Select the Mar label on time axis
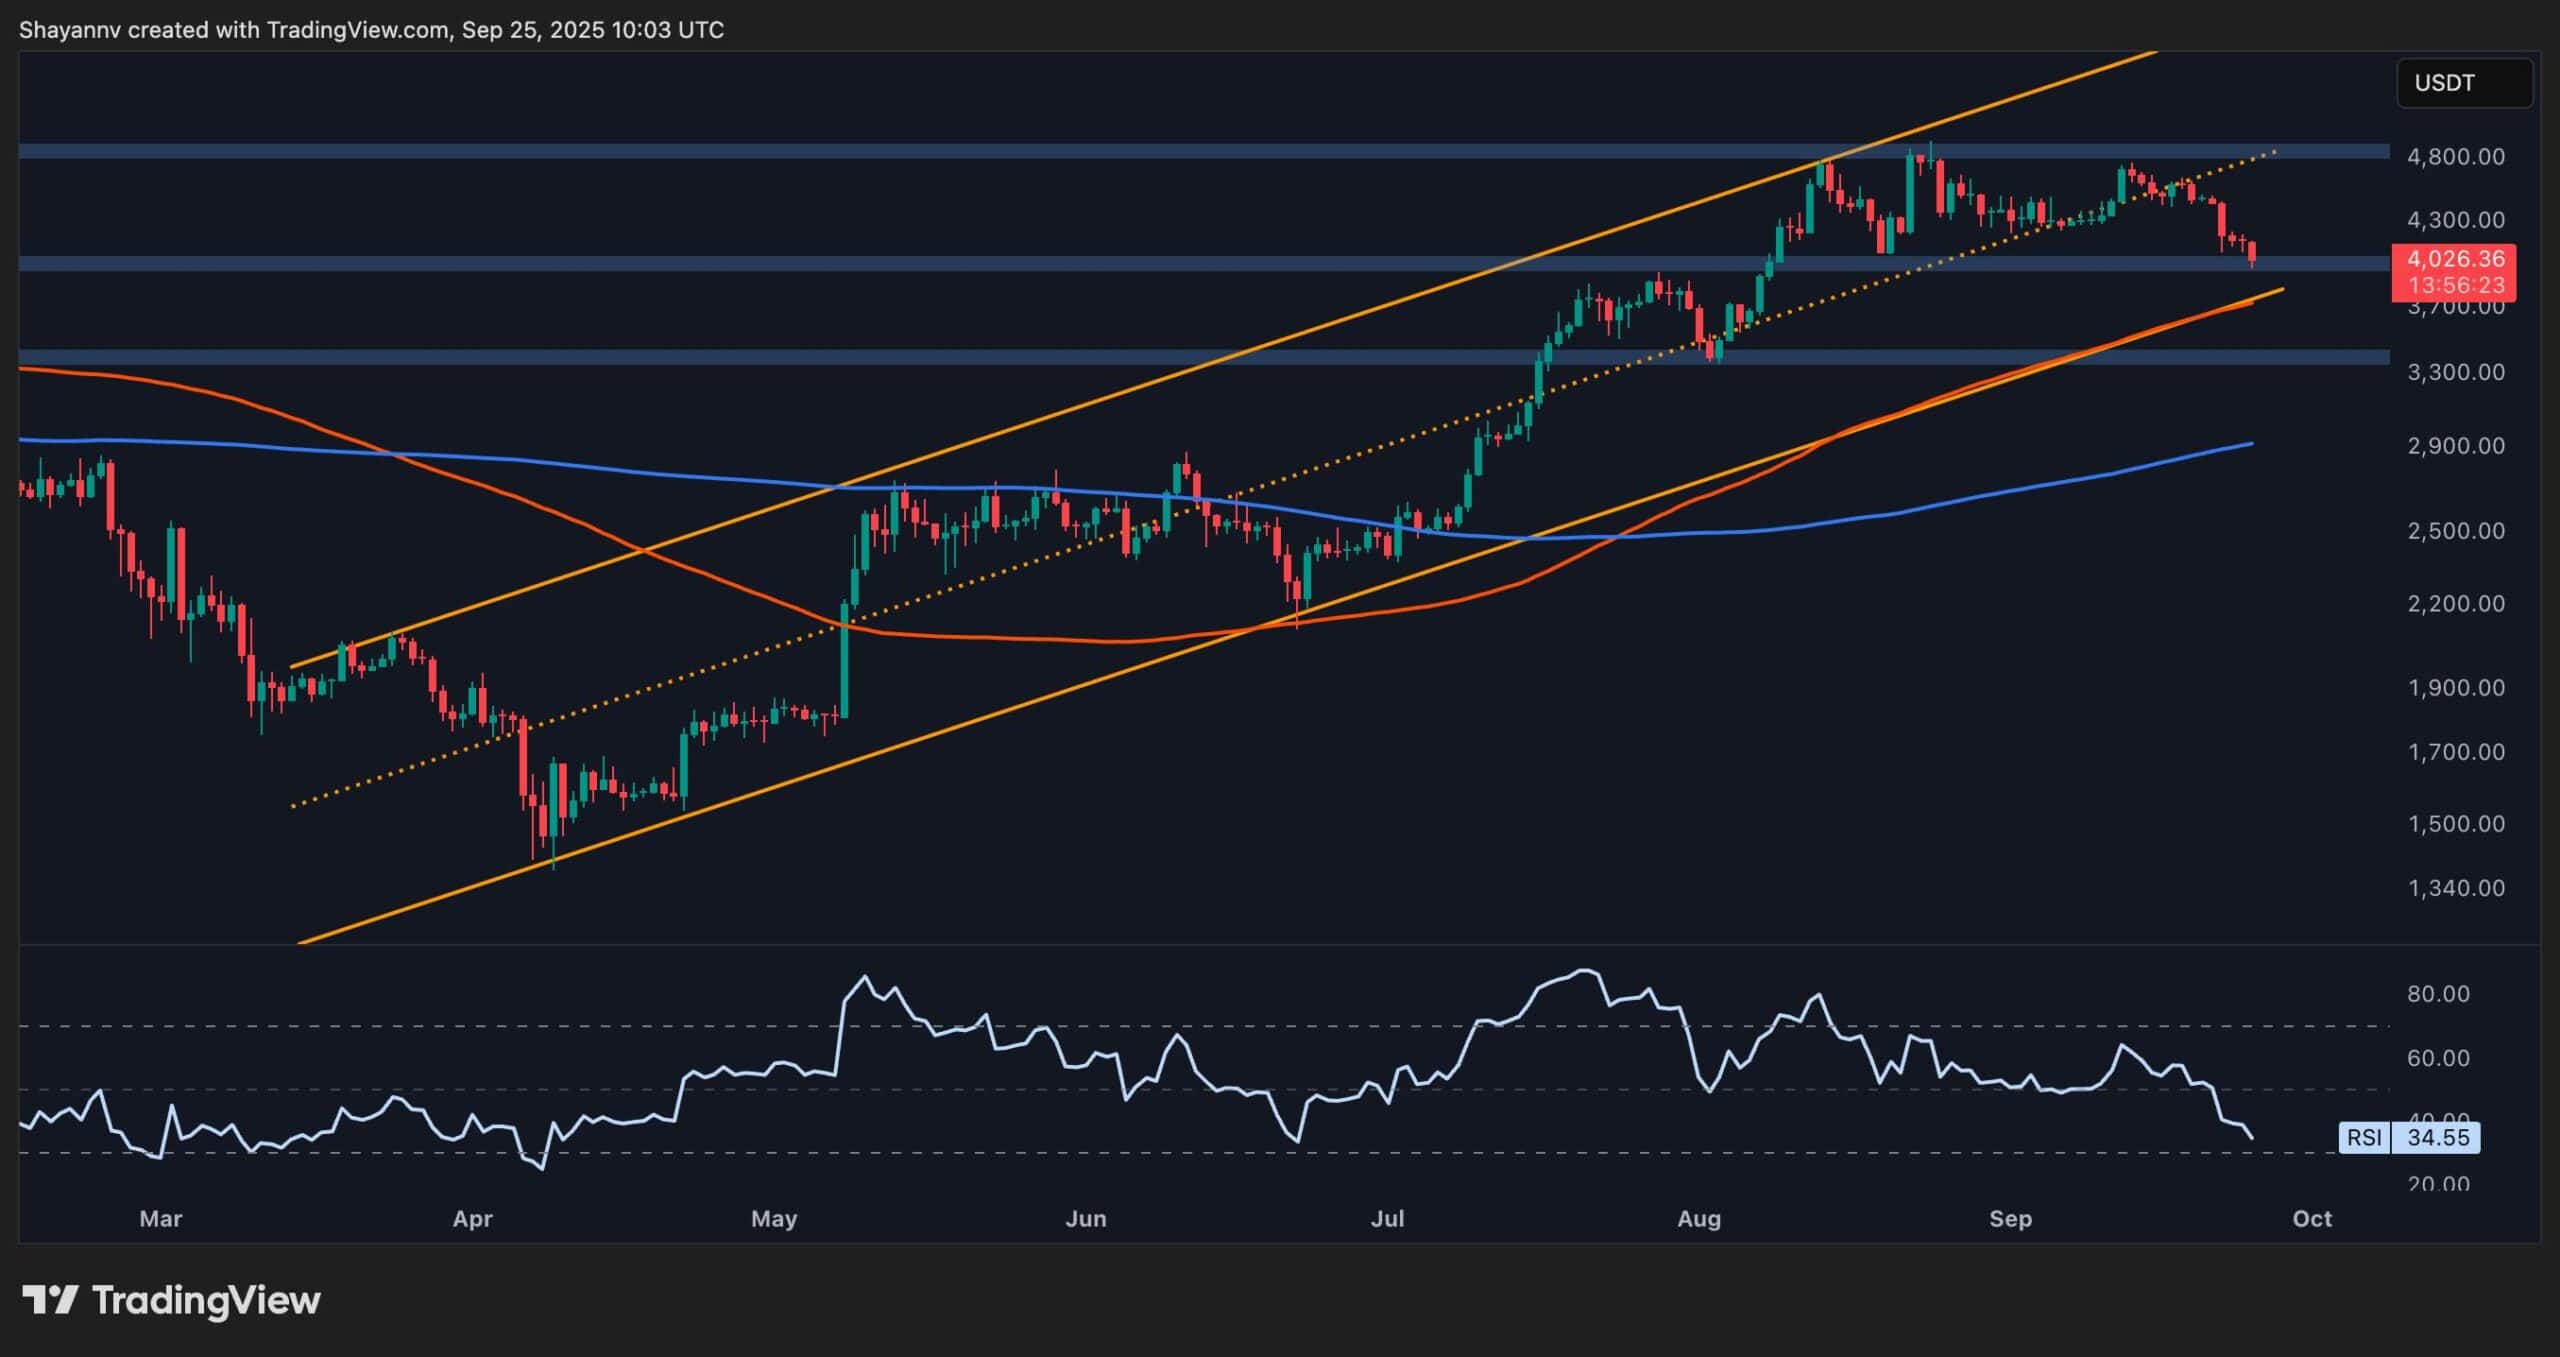Image resolution: width=2560 pixels, height=1357 pixels. [x=161, y=1219]
